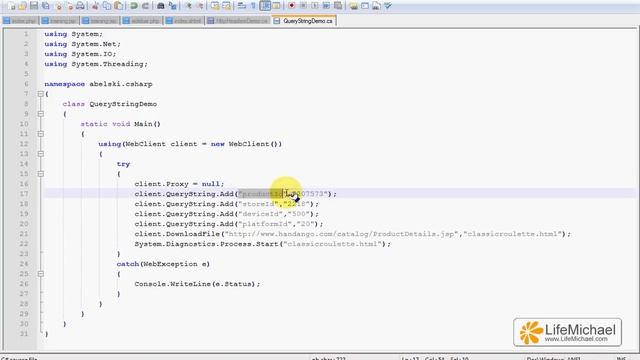Start macro recording with the red dot icon
This screenshot has height=360, width=640.
291,6
